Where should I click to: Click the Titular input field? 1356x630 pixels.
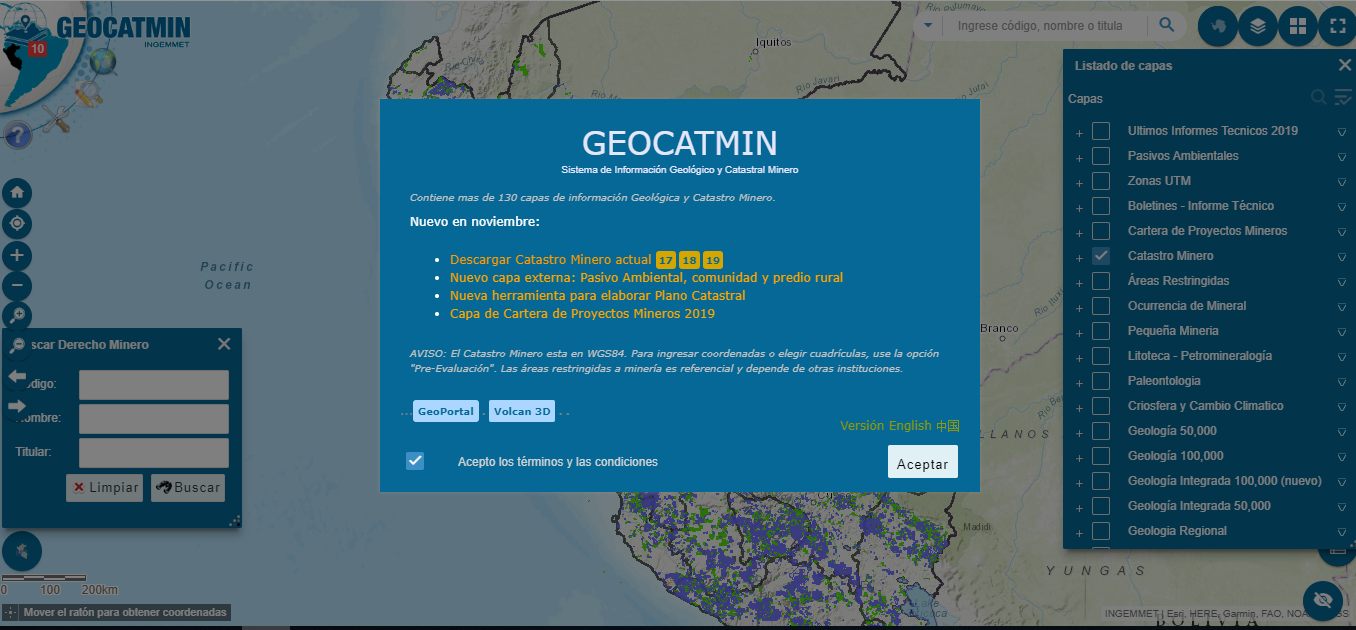(x=154, y=453)
